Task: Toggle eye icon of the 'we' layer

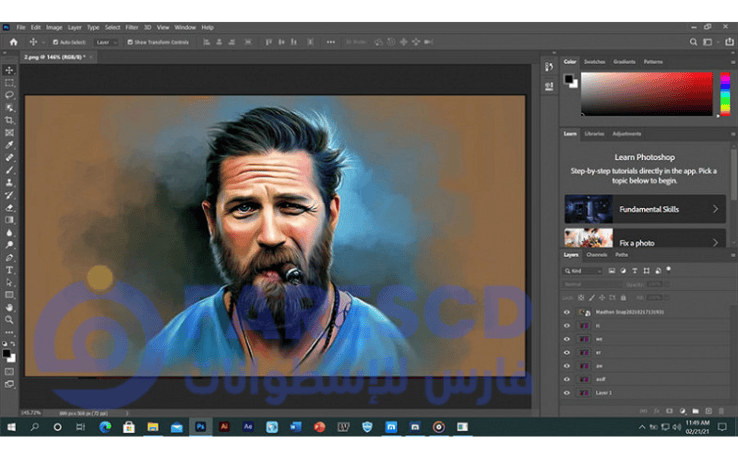Action: pyautogui.click(x=567, y=339)
